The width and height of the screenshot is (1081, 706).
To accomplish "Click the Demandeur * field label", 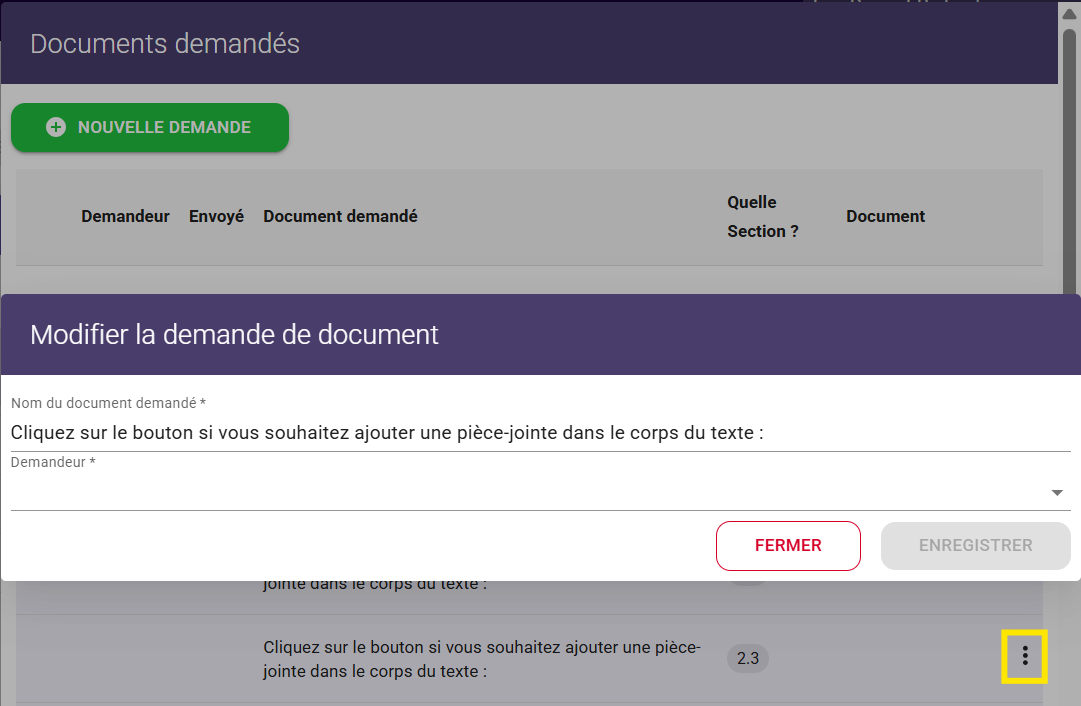I will click(x=53, y=463).
